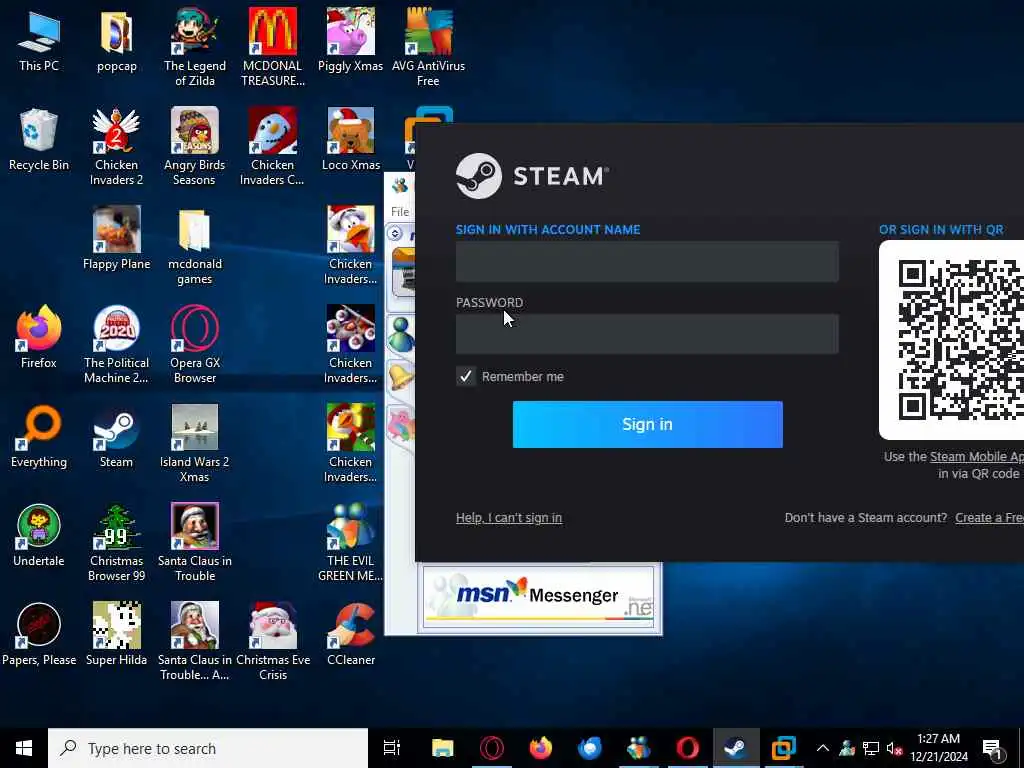Open the Windows Start menu

[24, 748]
